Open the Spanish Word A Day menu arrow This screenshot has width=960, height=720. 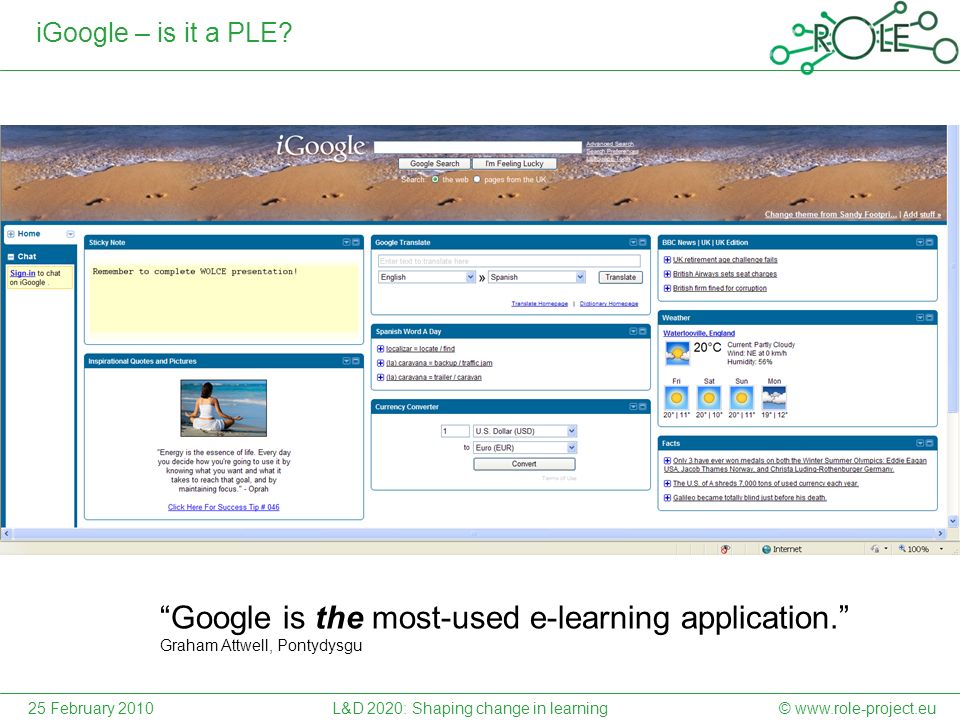tap(634, 331)
